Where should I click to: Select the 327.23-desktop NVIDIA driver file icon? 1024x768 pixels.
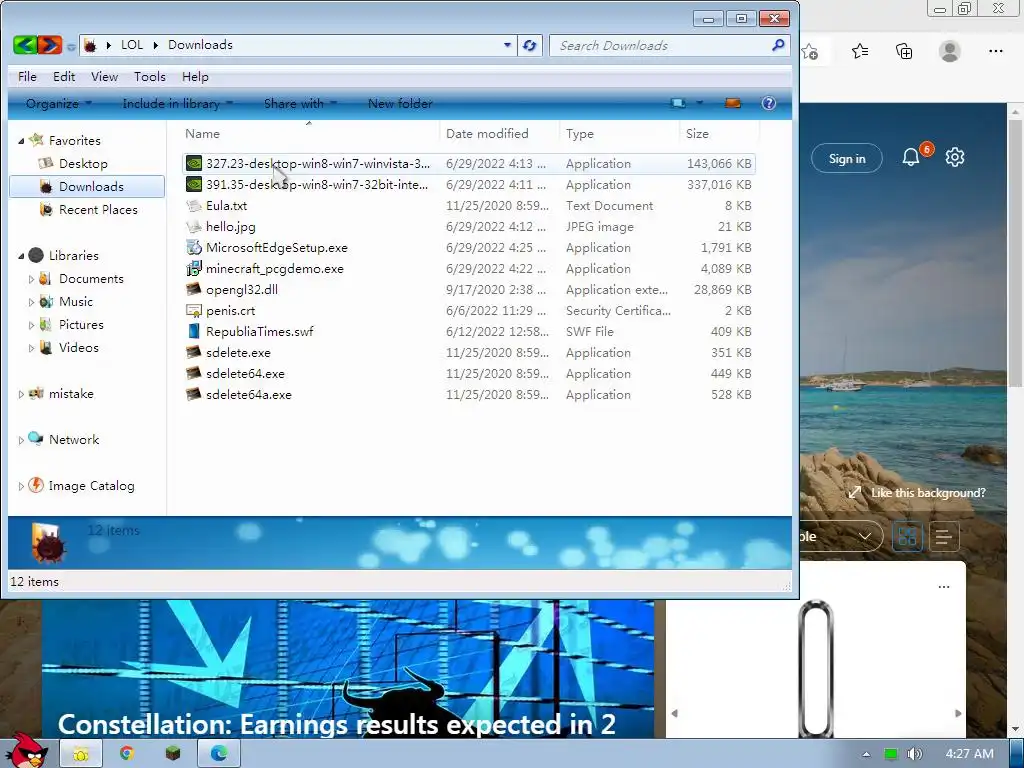coord(194,163)
